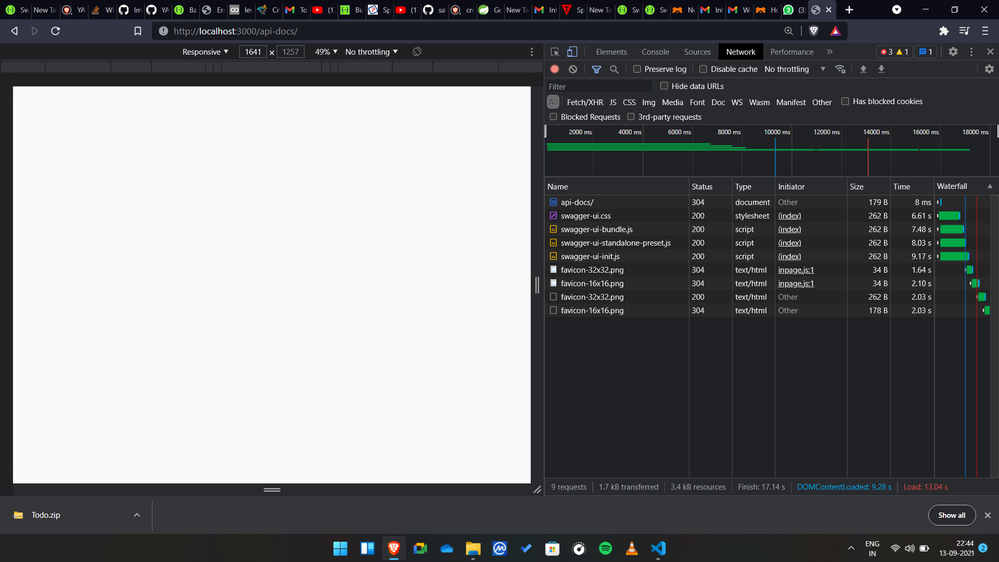The height and width of the screenshot is (562, 999).
Task: Check the Disable cache option
Action: pos(703,69)
